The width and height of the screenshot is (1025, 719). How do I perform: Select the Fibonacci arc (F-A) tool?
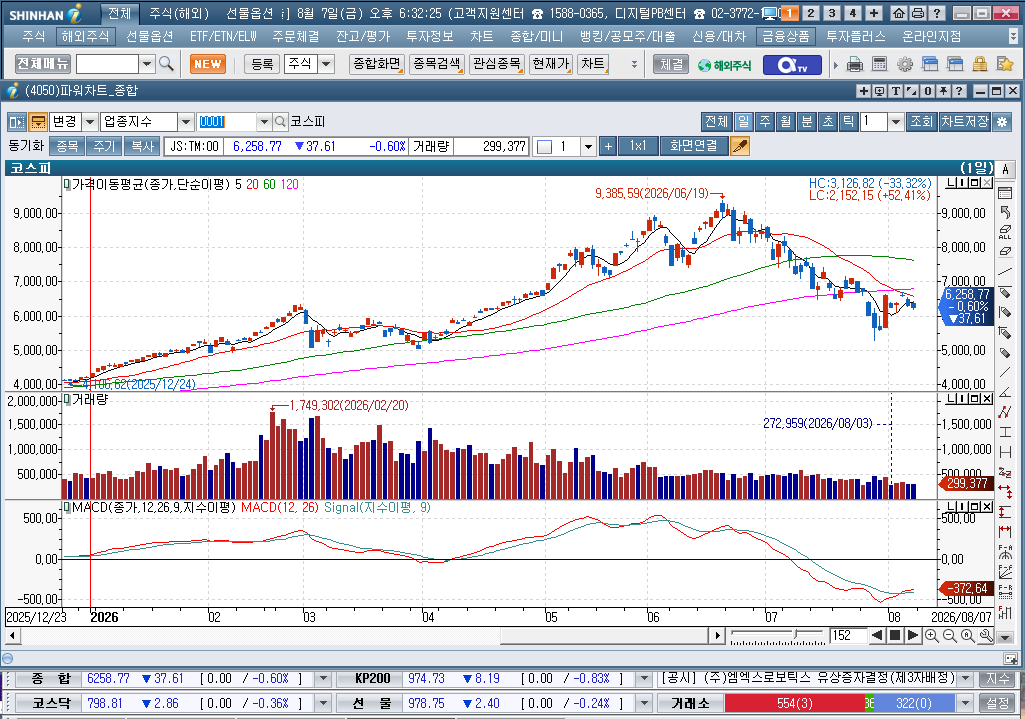pyautogui.click(x=1005, y=552)
